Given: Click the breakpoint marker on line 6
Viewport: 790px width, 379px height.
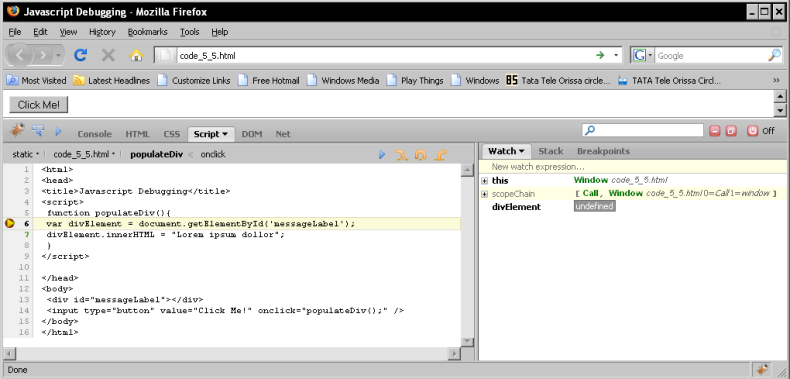Looking at the screenshot, I should (x=10, y=223).
